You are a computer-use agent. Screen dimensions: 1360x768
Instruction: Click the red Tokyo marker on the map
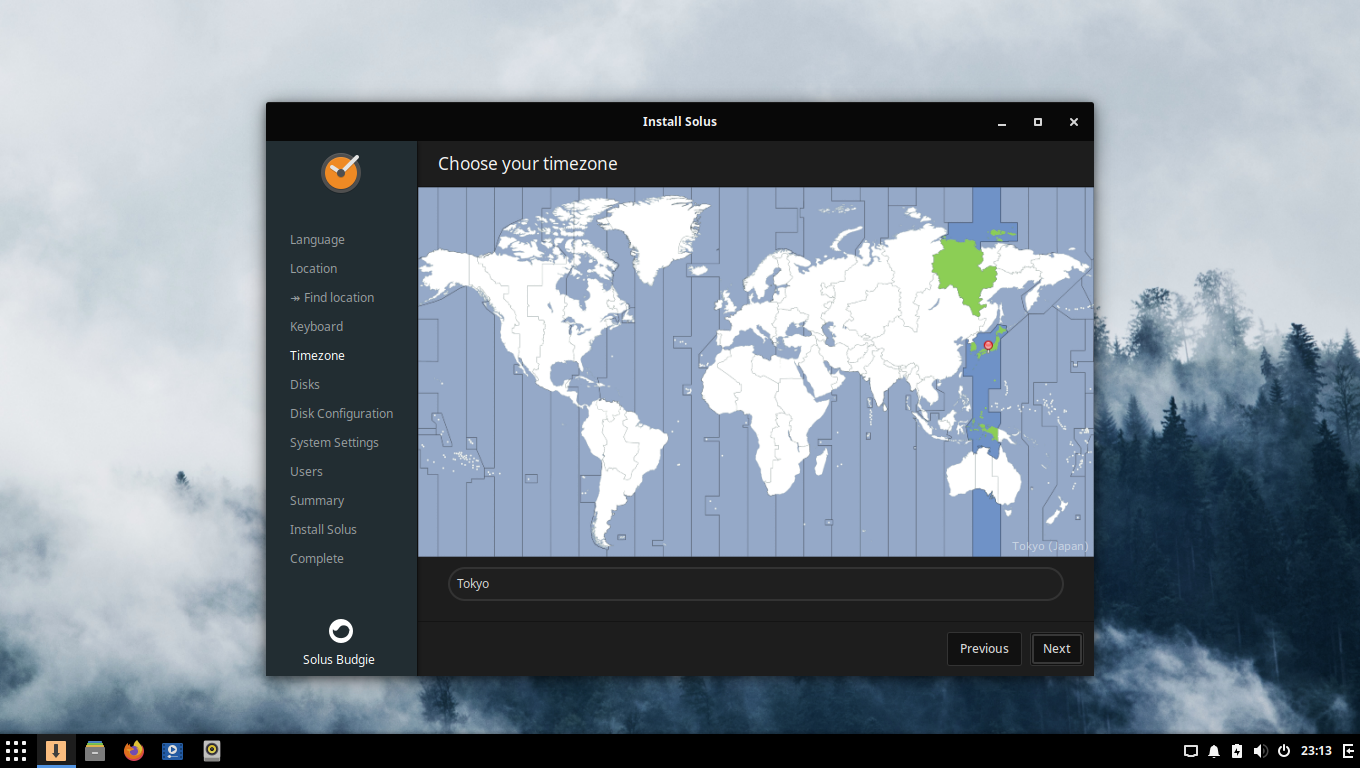coord(988,345)
